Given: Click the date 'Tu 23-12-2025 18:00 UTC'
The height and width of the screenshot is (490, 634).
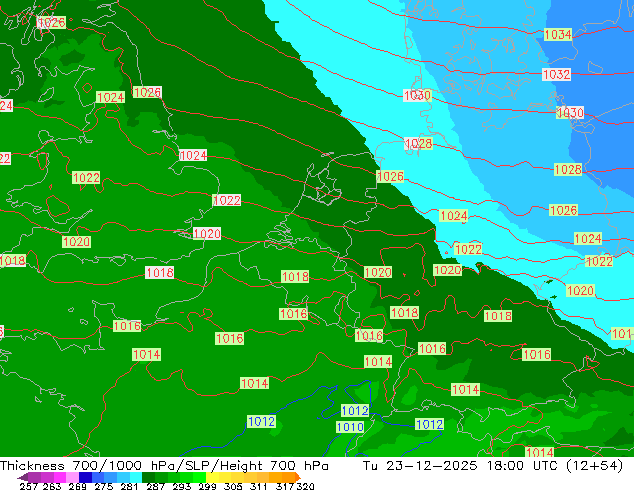Looking at the screenshot, I should (x=460, y=466).
